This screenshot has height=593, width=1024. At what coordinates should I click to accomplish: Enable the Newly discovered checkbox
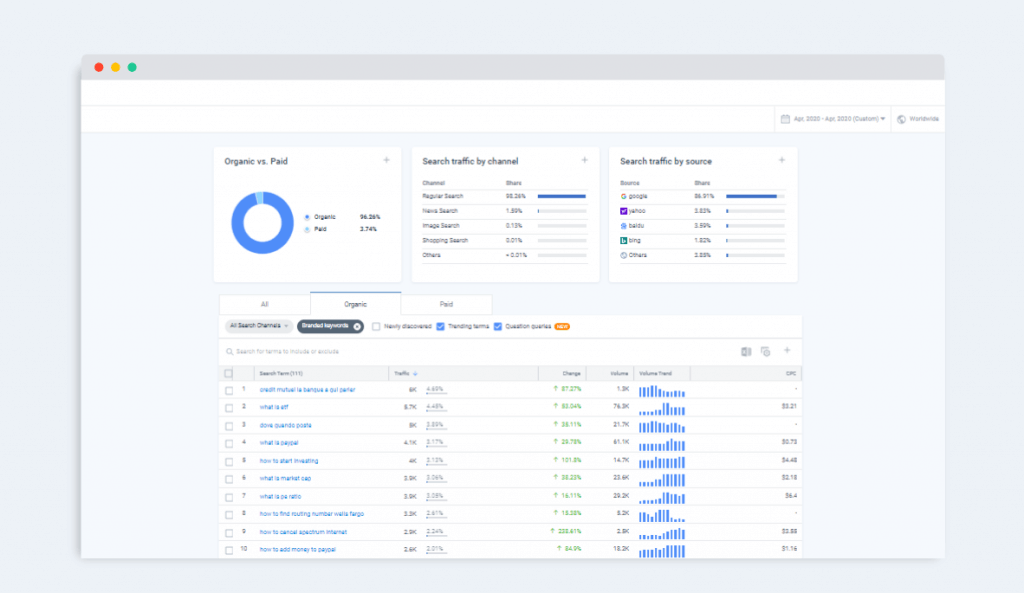pos(375,327)
